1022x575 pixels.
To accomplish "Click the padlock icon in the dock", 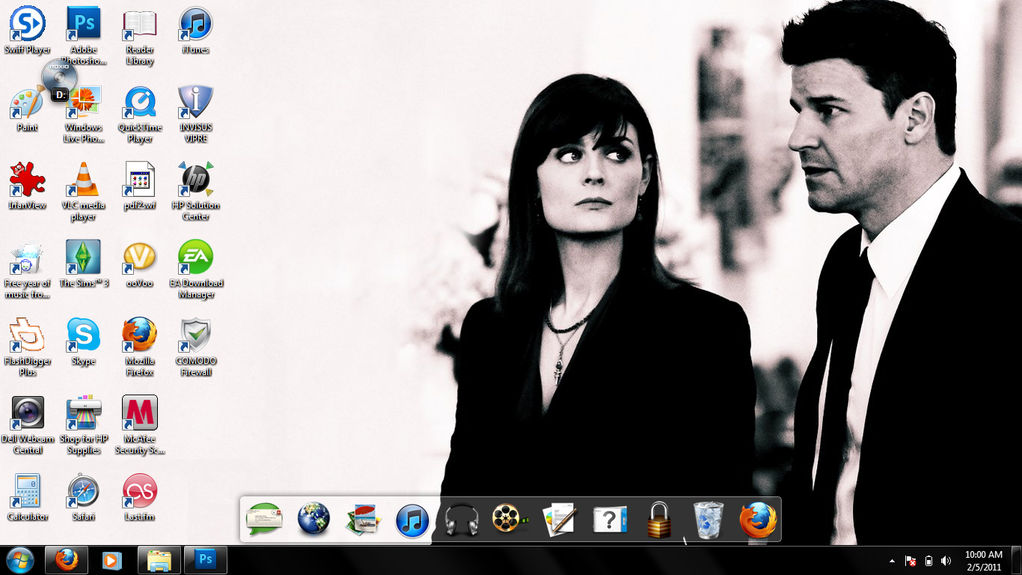I will (x=658, y=519).
